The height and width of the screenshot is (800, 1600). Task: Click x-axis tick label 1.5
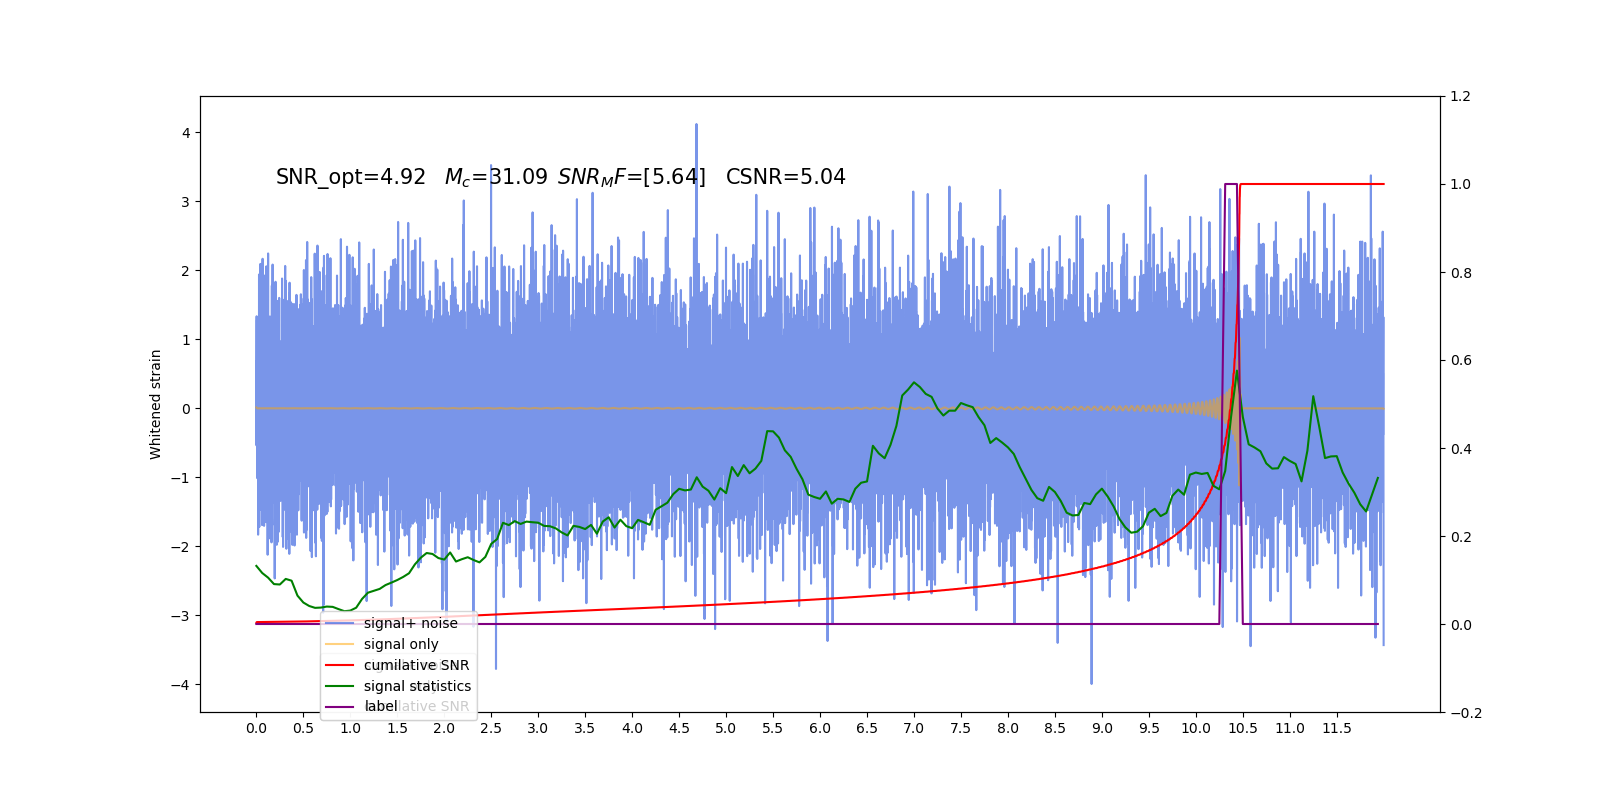tap(397, 728)
